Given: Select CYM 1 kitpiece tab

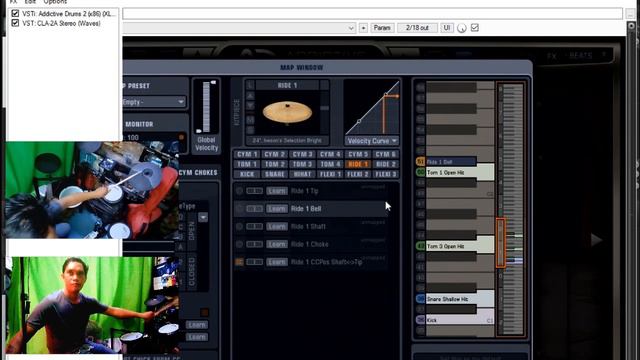Looking at the screenshot, I should pyautogui.click(x=247, y=154).
